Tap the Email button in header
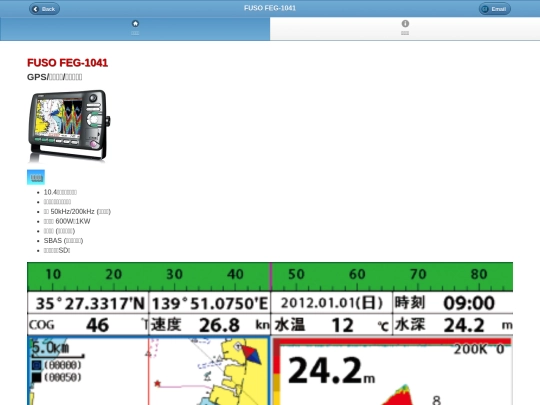The width and height of the screenshot is (540, 405). tap(495, 9)
